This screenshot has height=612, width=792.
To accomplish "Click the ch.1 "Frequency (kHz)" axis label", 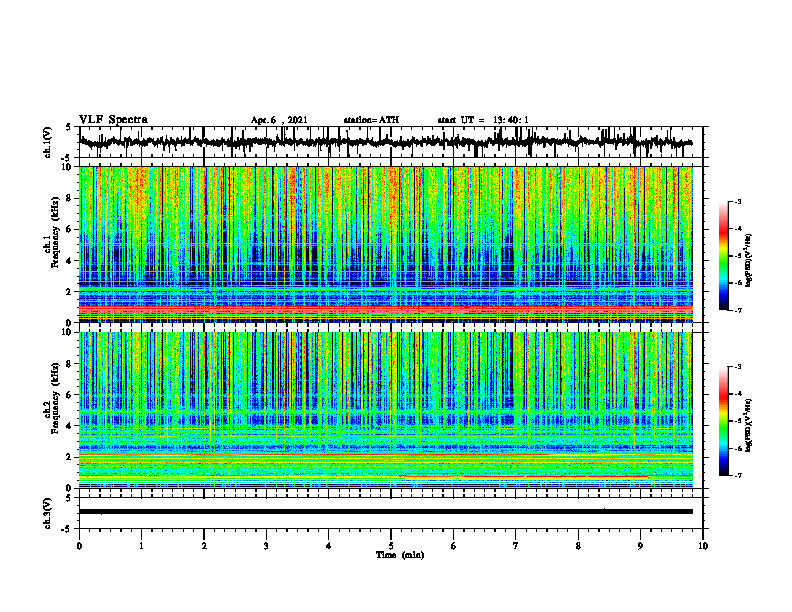I will tap(54, 233).
